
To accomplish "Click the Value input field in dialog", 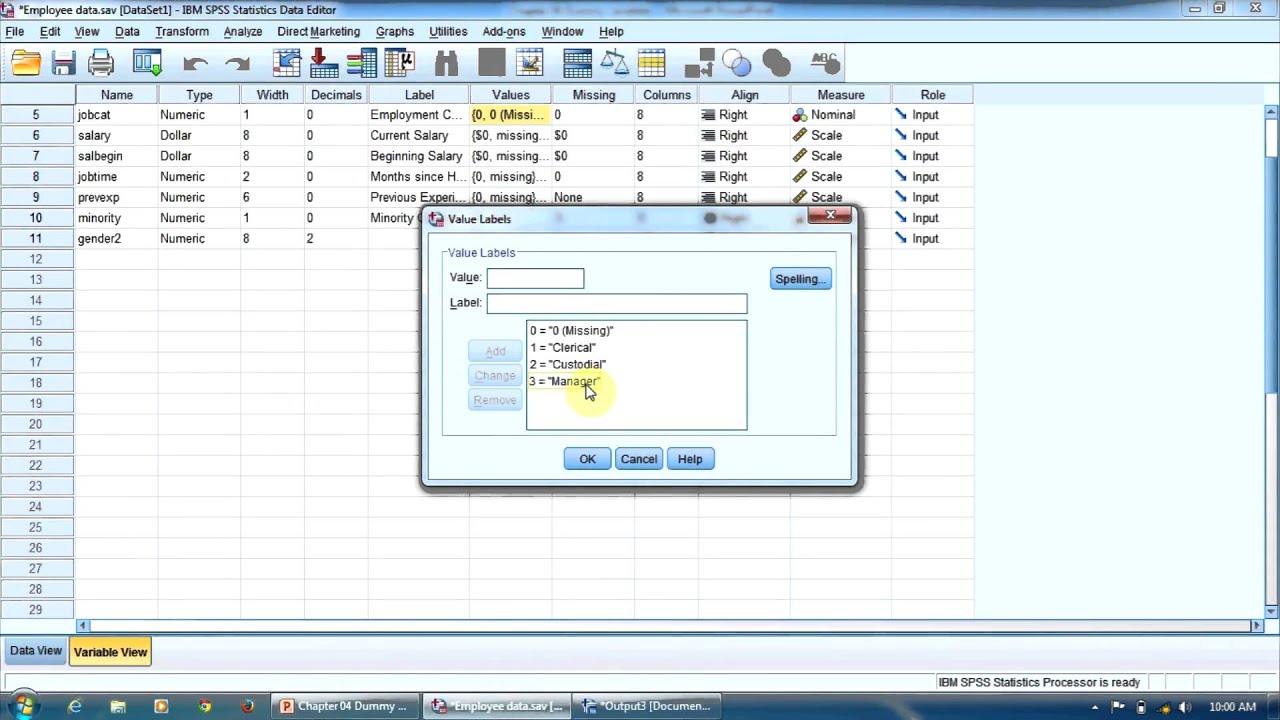I will [535, 278].
